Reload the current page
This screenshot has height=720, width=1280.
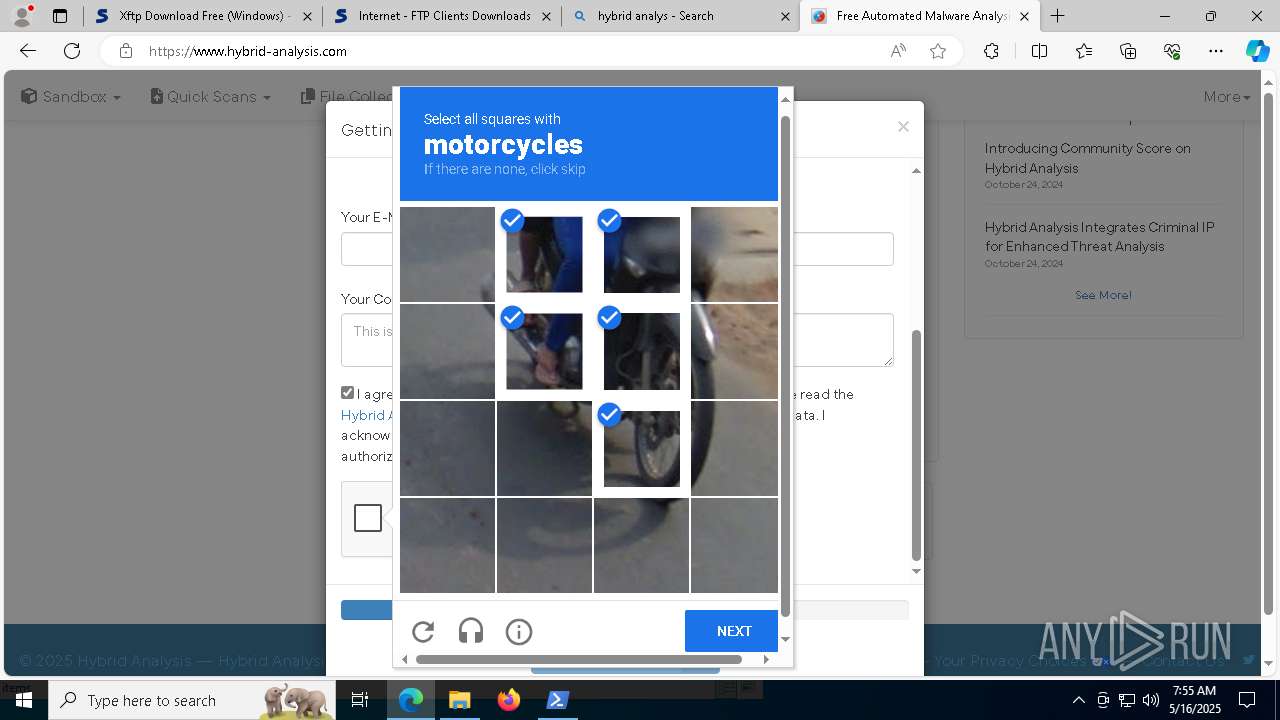tap(72, 51)
